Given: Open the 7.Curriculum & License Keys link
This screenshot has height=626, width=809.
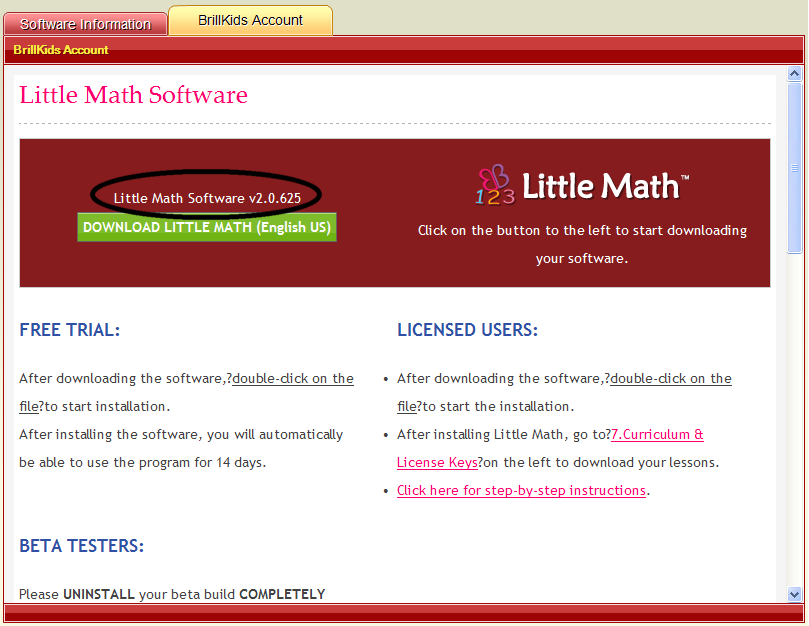Looking at the screenshot, I should click(x=657, y=435).
